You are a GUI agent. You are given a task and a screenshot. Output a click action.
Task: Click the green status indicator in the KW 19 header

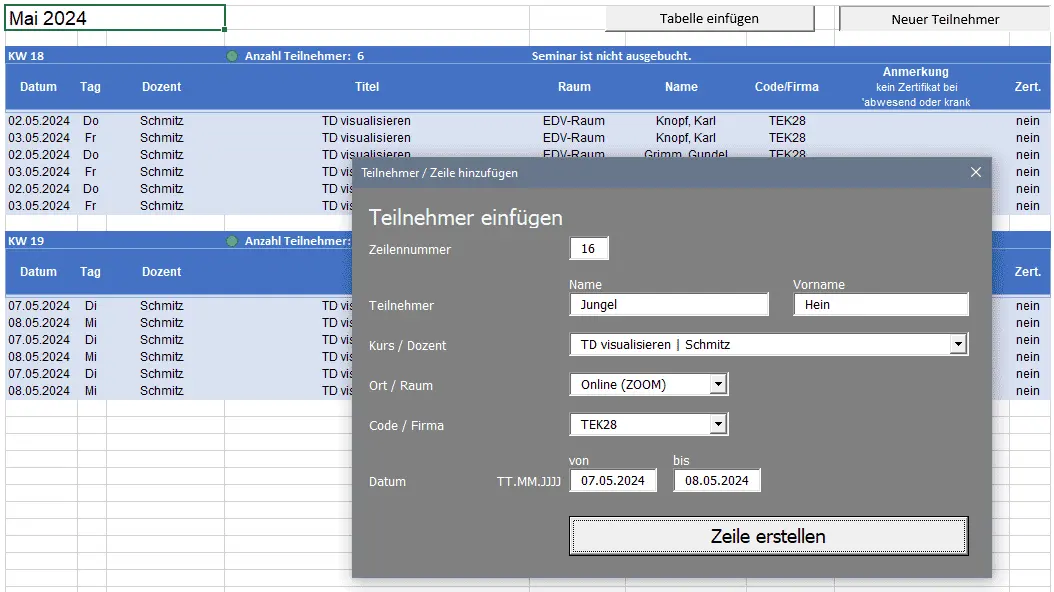(x=230, y=240)
